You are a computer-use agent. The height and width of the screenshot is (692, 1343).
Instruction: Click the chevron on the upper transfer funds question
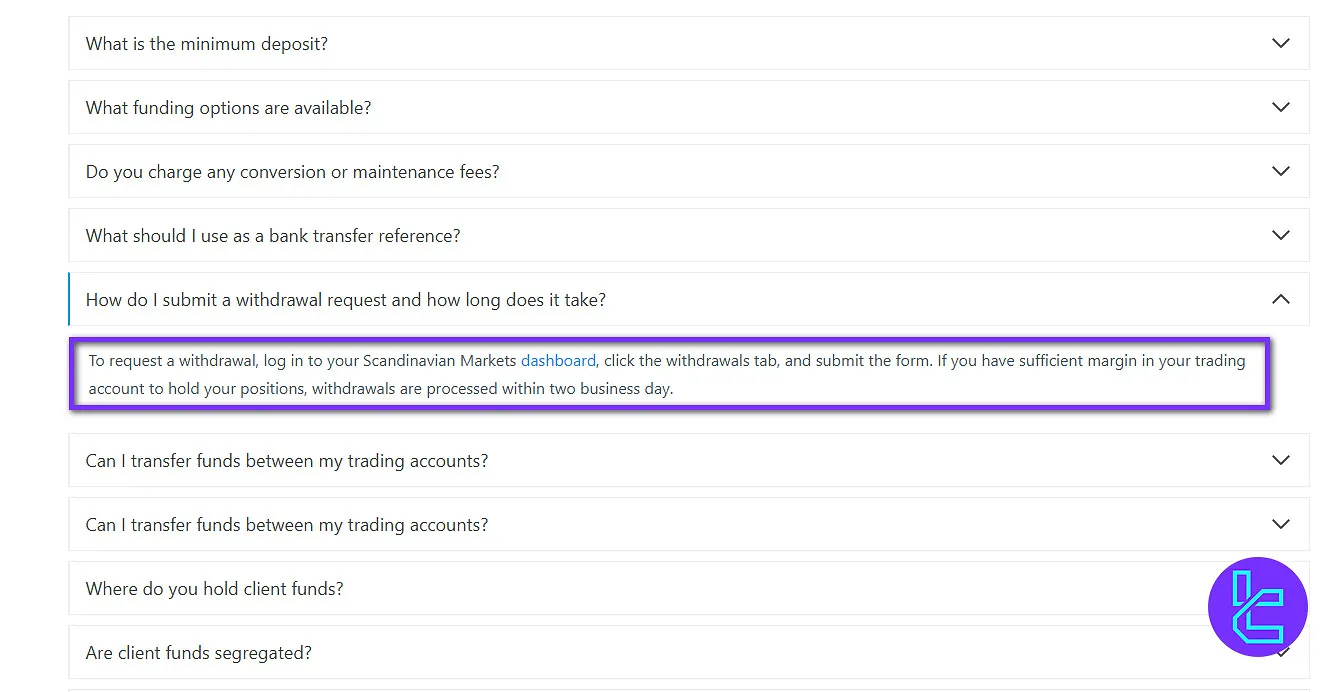(x=1280, y=461)
